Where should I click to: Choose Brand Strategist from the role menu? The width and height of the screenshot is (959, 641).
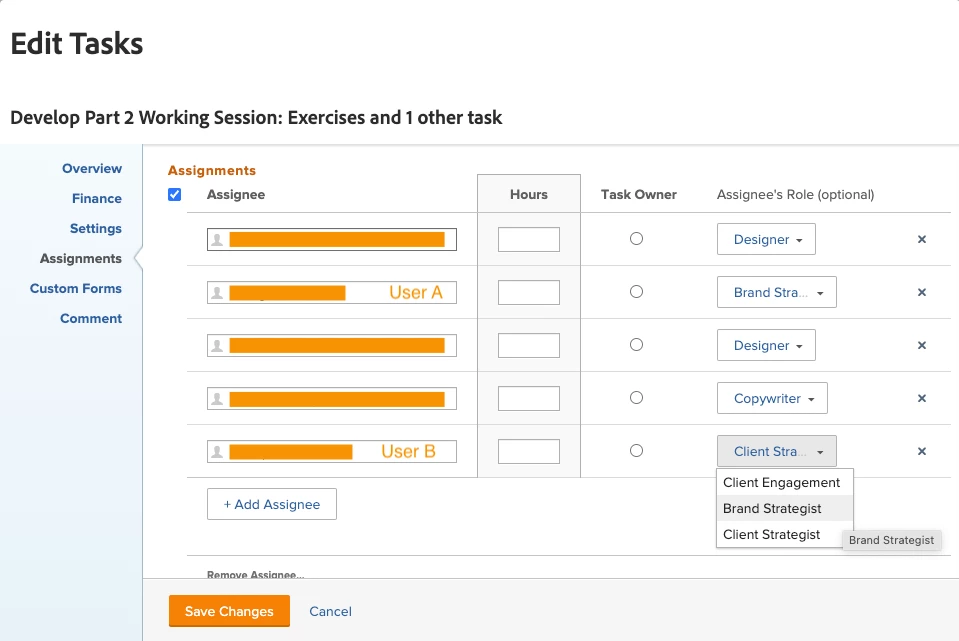click(772, 508)
